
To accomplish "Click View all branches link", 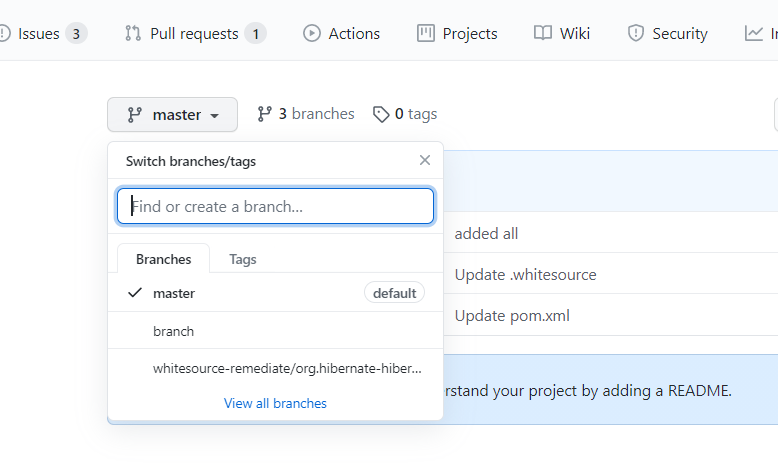I will click(275, 403).
